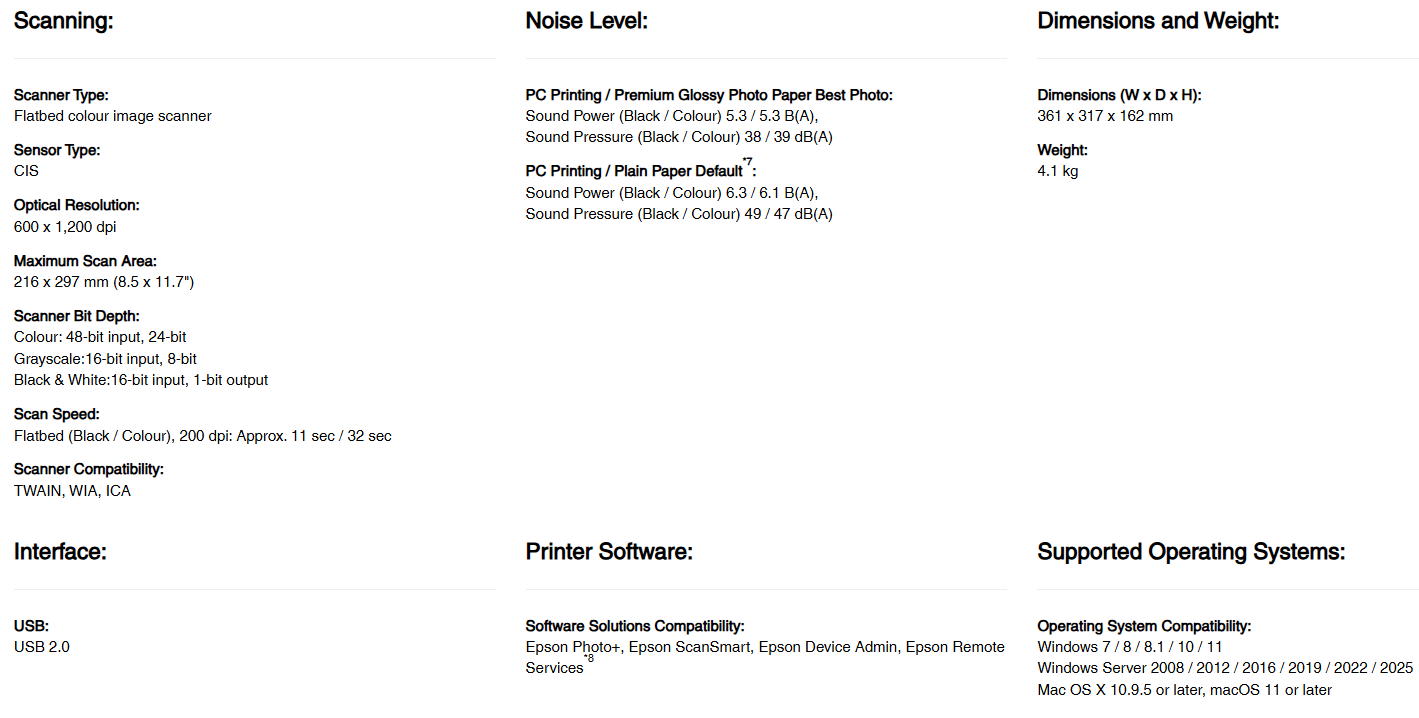Image resolution: width=1419 pixels, height=718 pixels.
Task: Click the Sensor Type value CIS
Action: (26, 171)
